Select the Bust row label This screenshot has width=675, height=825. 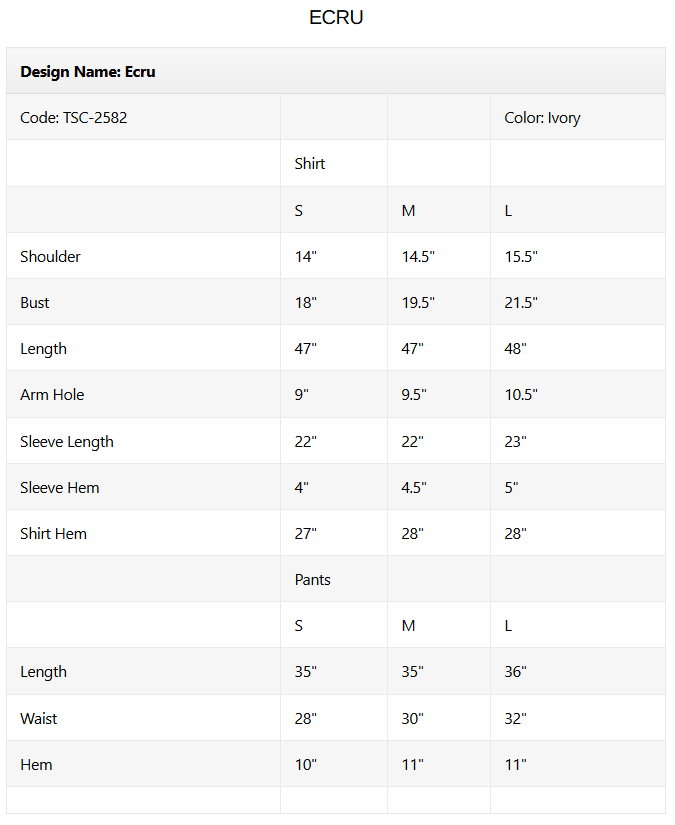click(x=35, y=303)
